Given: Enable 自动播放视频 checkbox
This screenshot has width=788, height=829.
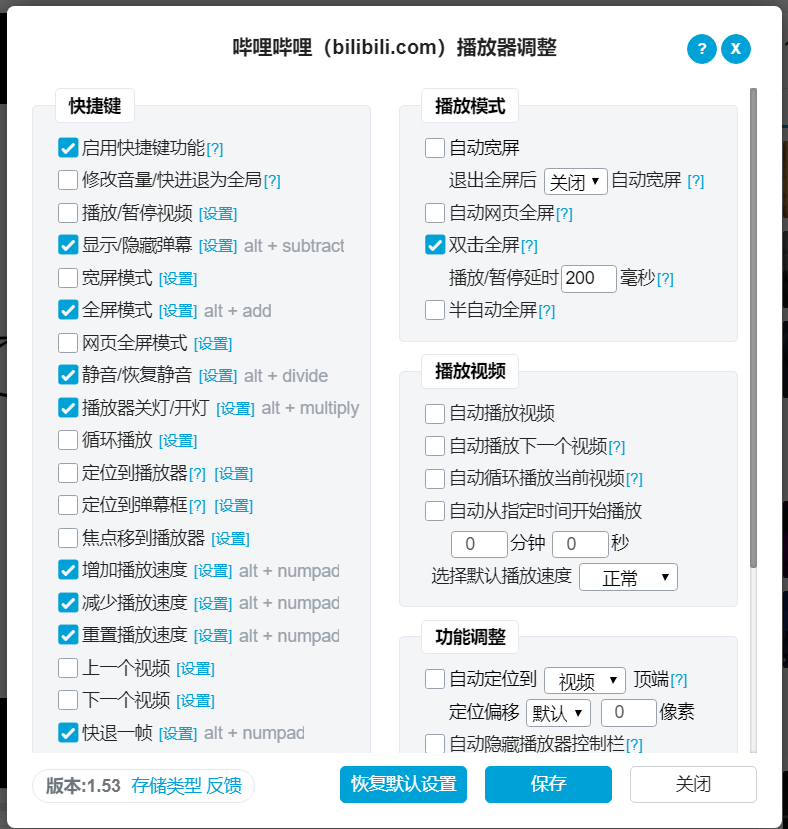Looking at the screenshot, I should (435, 414).
